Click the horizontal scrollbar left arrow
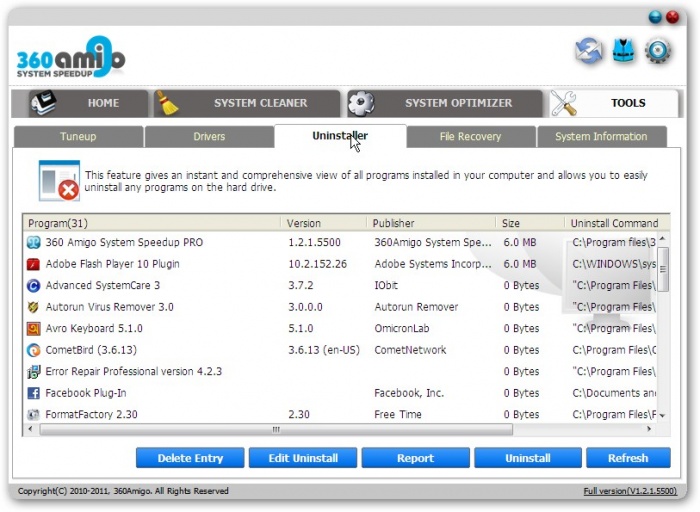Screen dimensions: 700x512 [30, 429]
